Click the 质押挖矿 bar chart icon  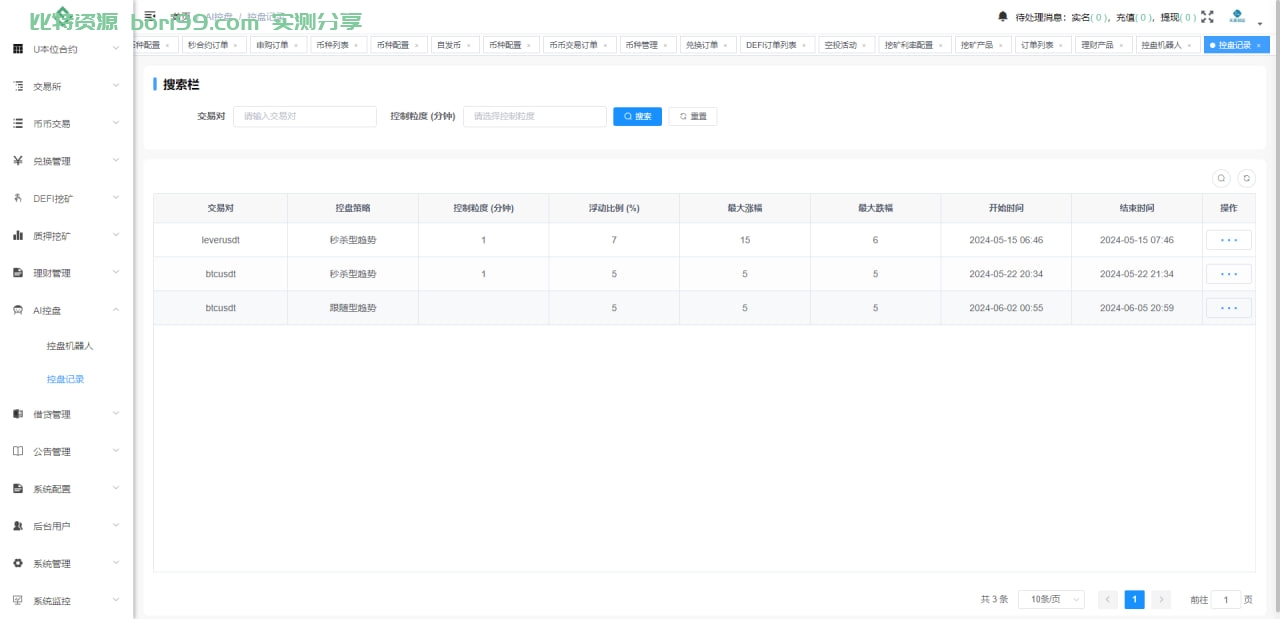tap(18, 235)
